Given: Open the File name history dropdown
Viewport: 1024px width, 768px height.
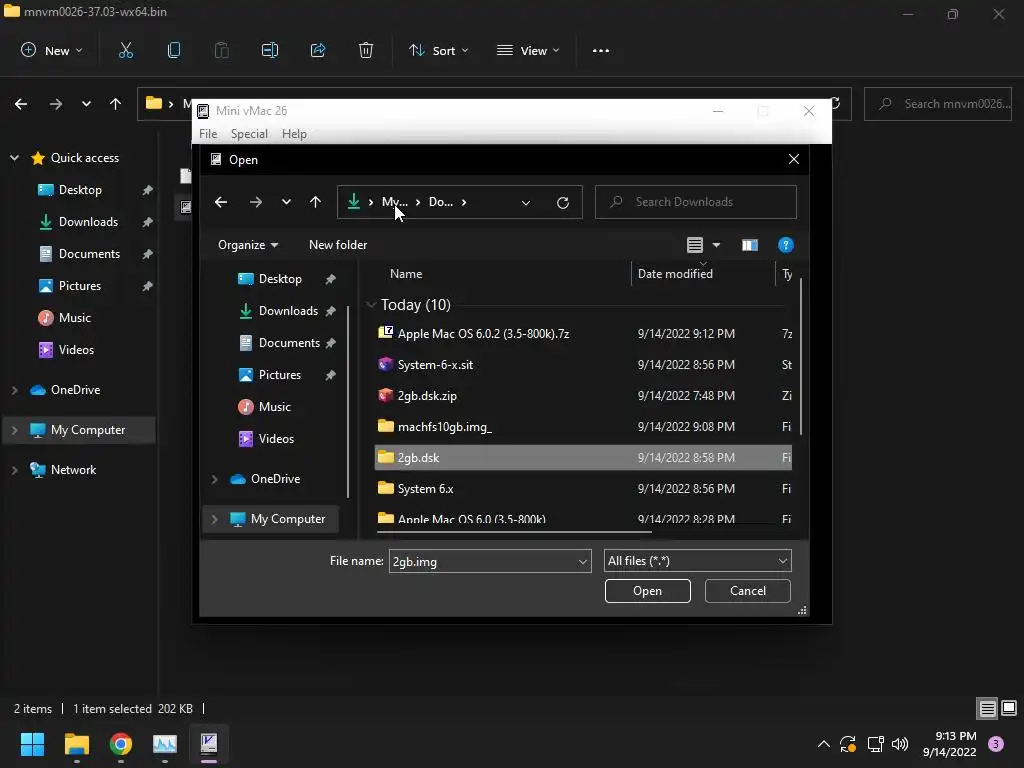Looking at the screenshot, I should coord(583,562).
